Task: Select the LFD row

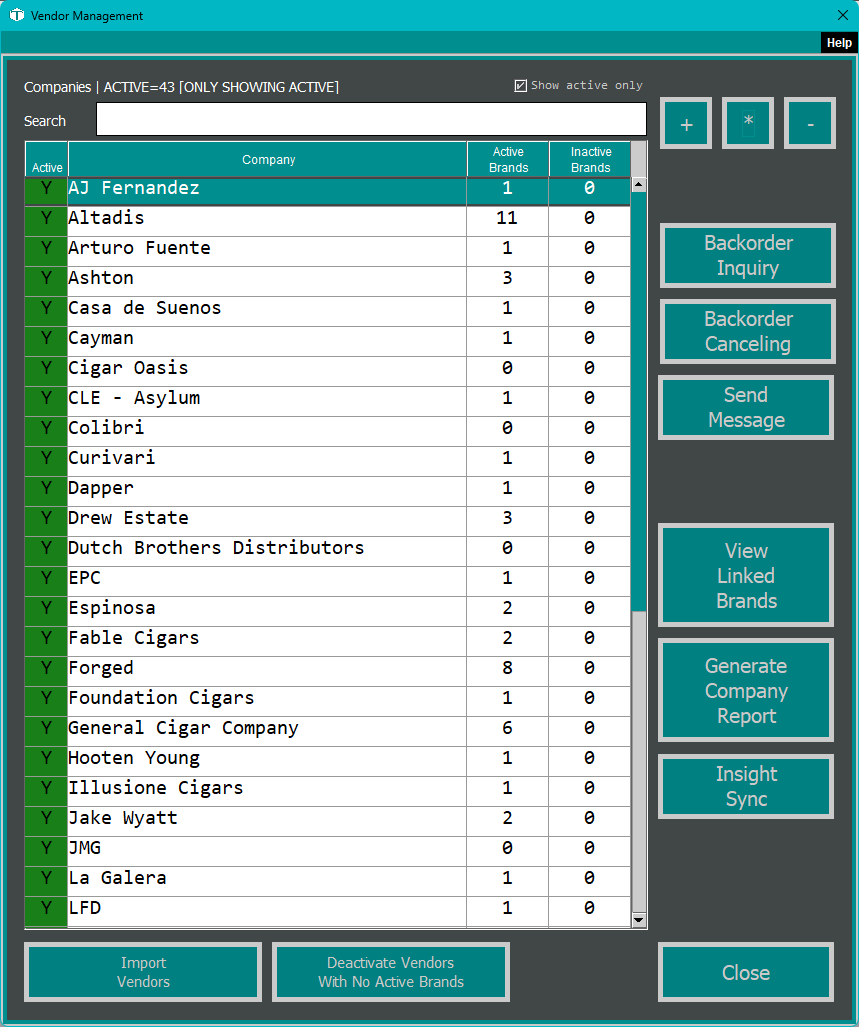Action: click(x=327, y=911)
